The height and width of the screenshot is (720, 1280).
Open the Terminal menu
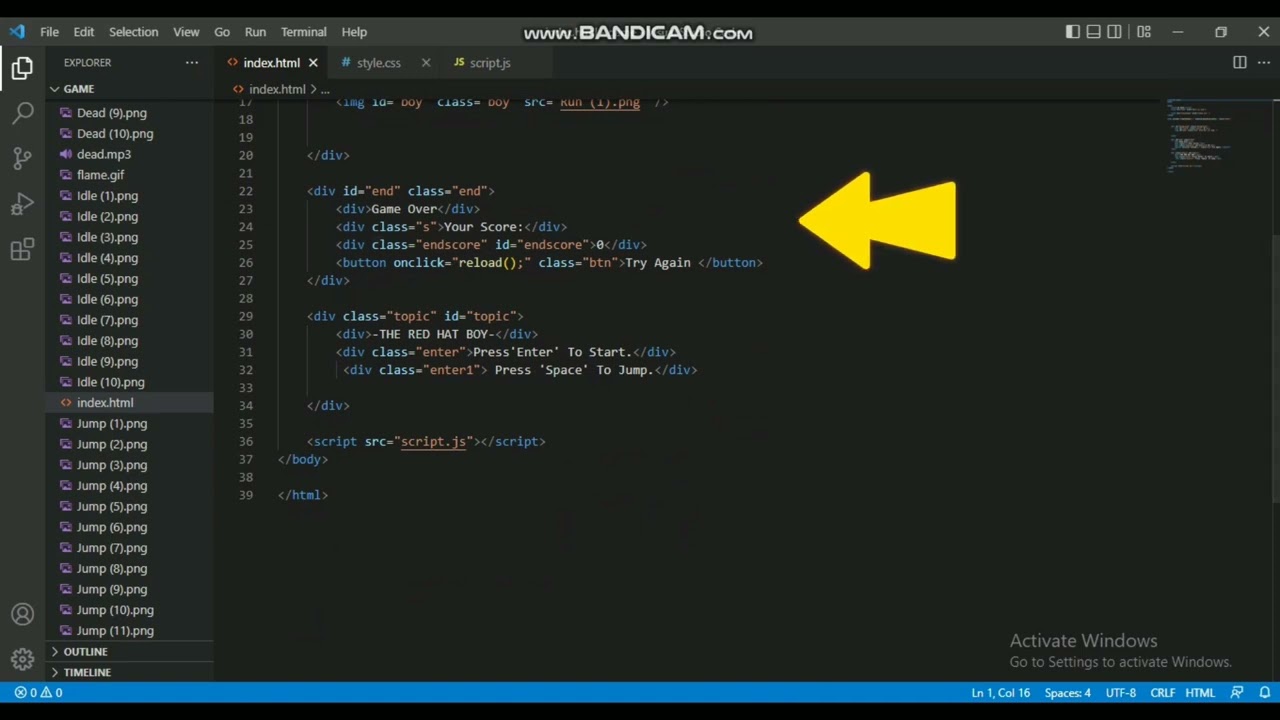pyautogui.click(x=303, y=31)
